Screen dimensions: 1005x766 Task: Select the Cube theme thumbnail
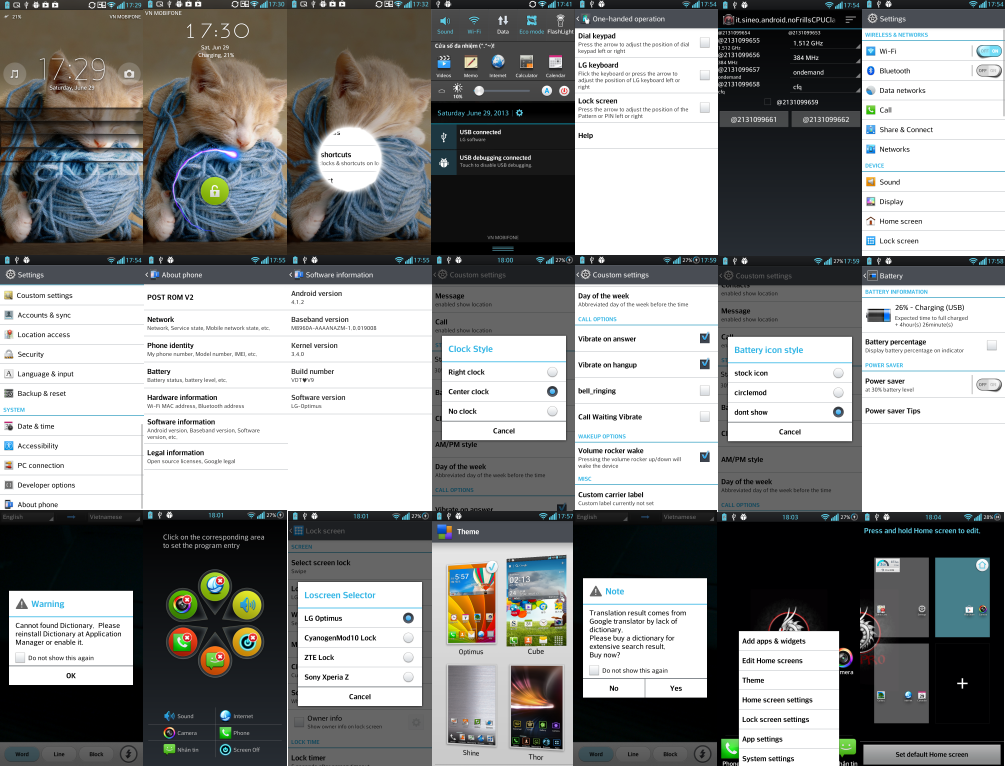click(x=536, y=602)
